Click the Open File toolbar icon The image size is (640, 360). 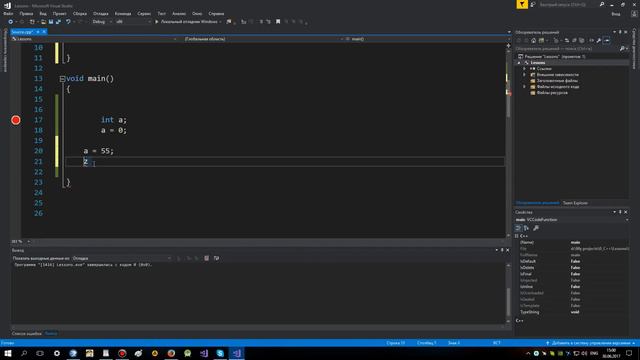[x=43, y=22]
